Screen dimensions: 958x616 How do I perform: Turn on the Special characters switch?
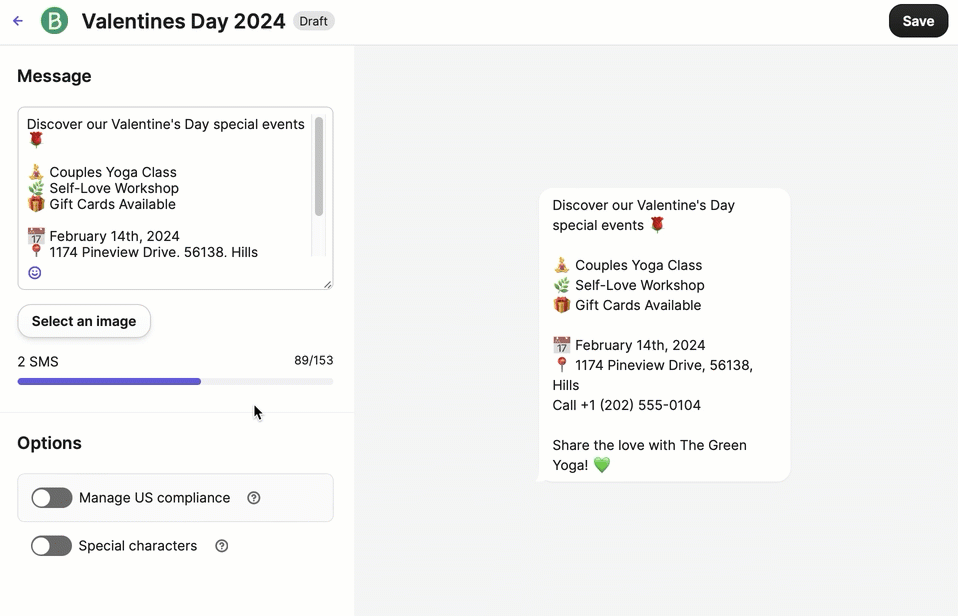(52, 546)
